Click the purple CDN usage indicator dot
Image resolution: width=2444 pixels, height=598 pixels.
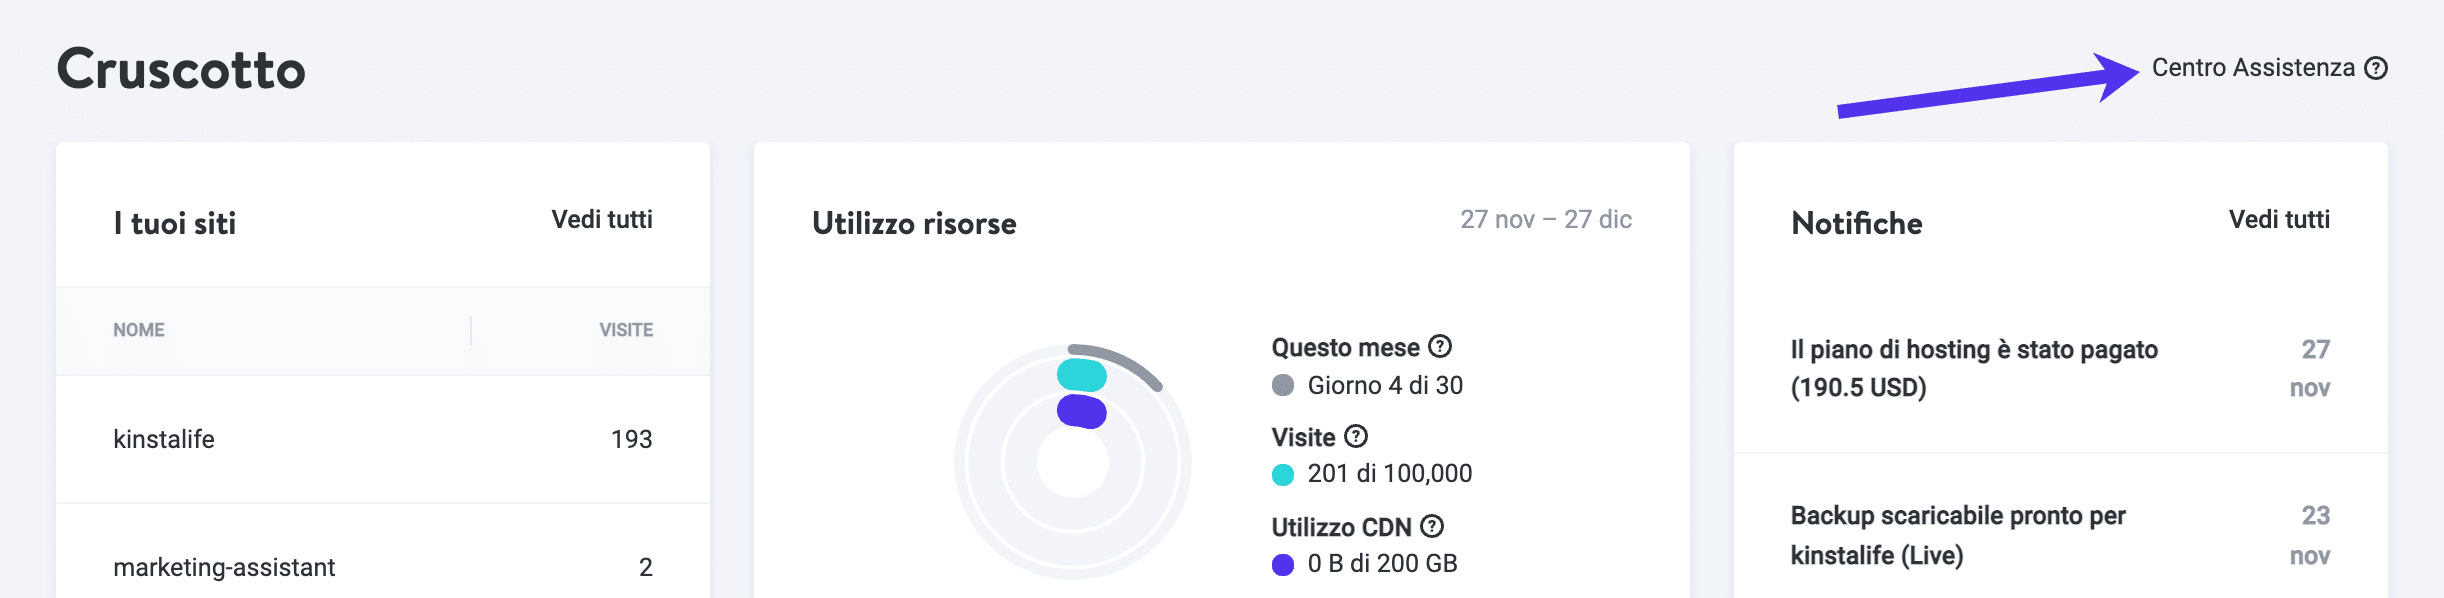point(1283,562)
